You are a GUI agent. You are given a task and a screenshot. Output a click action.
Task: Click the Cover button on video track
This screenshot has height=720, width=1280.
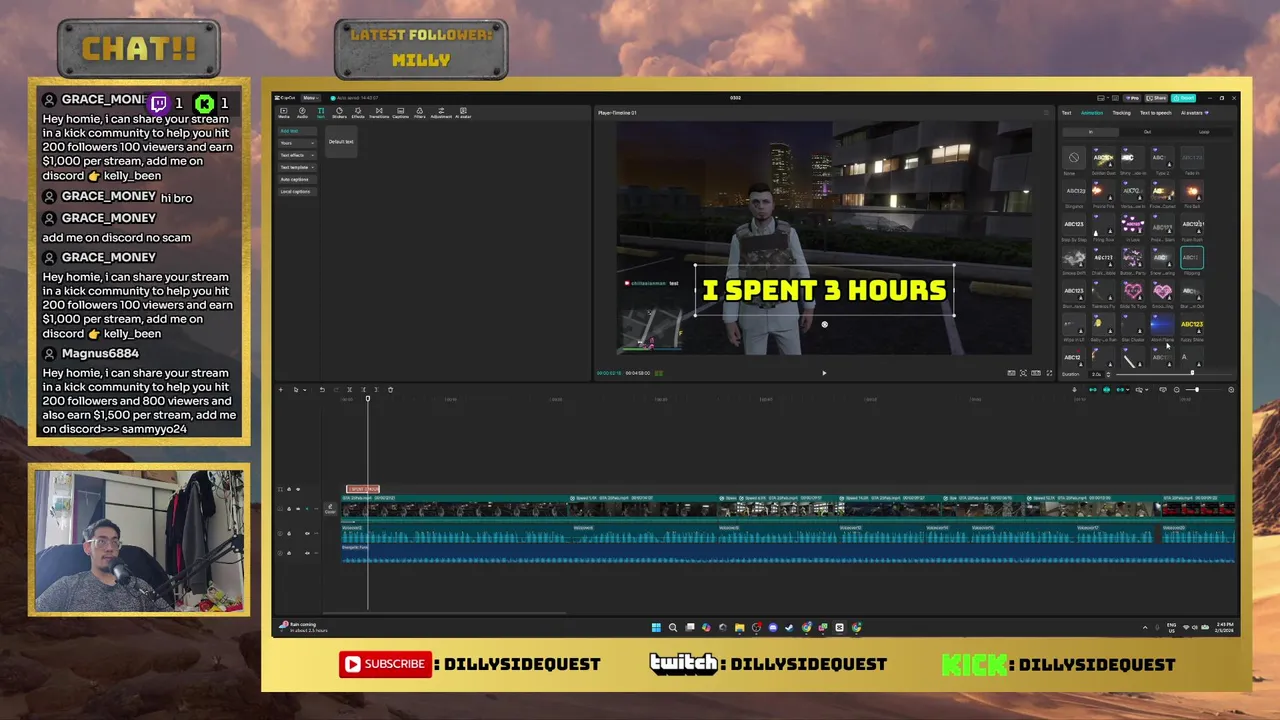point(330,509)
